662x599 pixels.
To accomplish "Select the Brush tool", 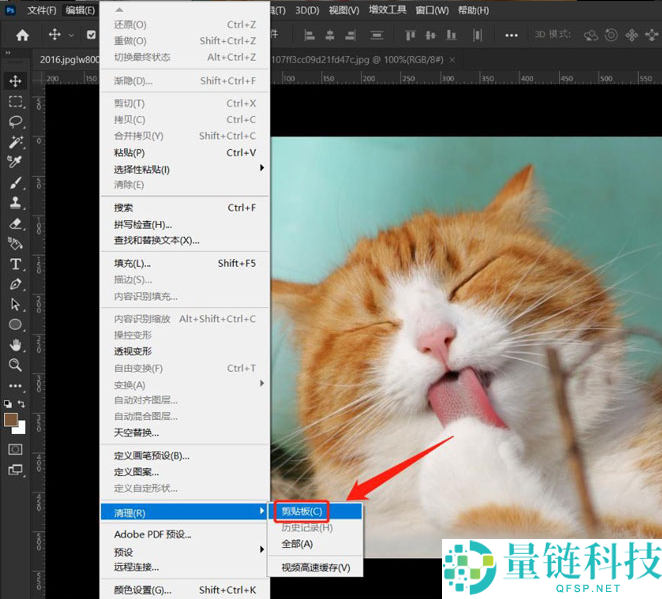I will [x=15, y=183].
